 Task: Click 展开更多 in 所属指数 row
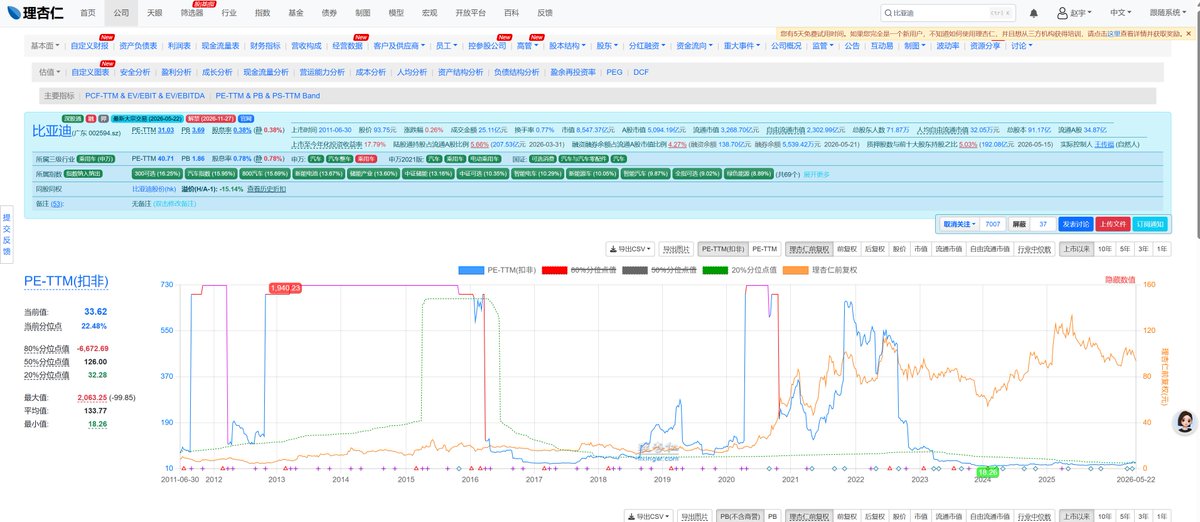[818, 174]
